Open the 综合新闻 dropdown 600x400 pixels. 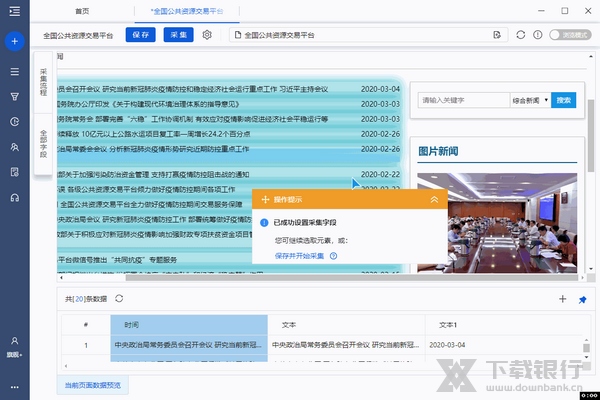(530, 100)
